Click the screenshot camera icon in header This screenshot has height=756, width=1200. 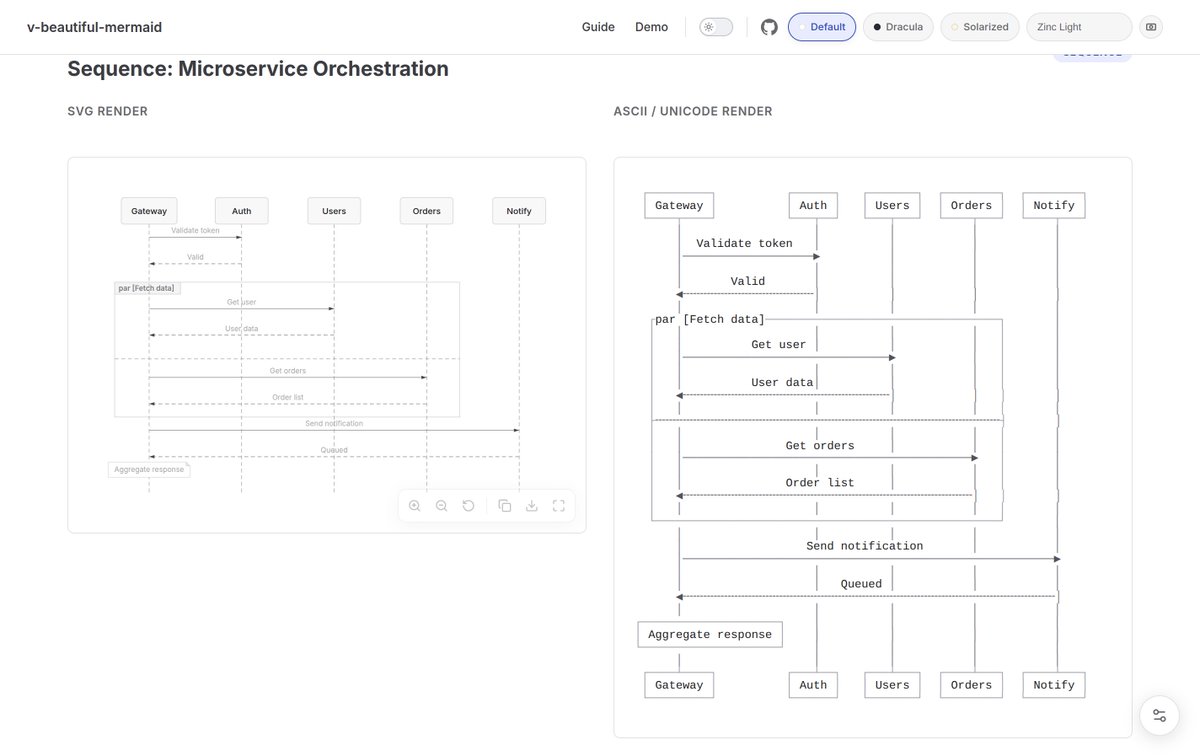pyautogui.click(x=1151, y=27)
